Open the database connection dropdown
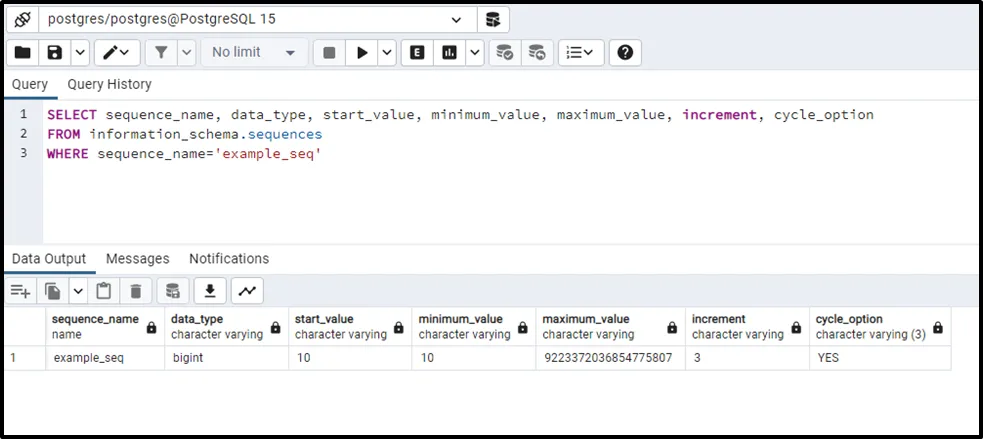The image size is (983, 439). pyautogui.click(x=457, y=20)
